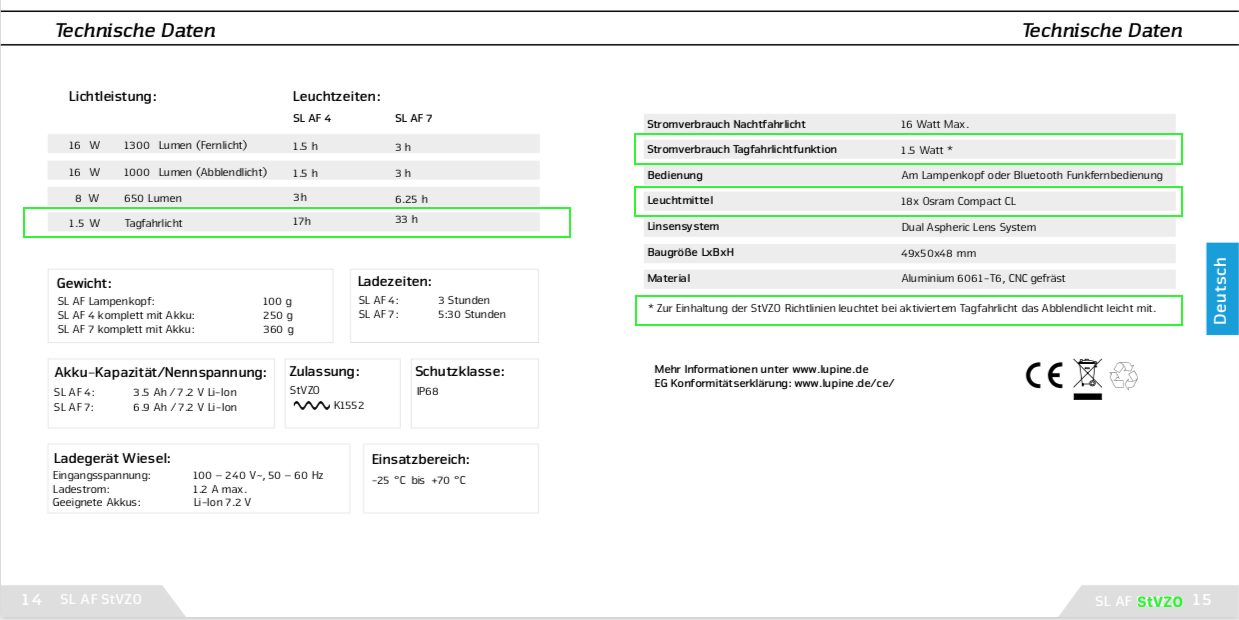Open www.lupine.de link in Mehr Informationen line

pyautogui.click(x=830, y=369)
